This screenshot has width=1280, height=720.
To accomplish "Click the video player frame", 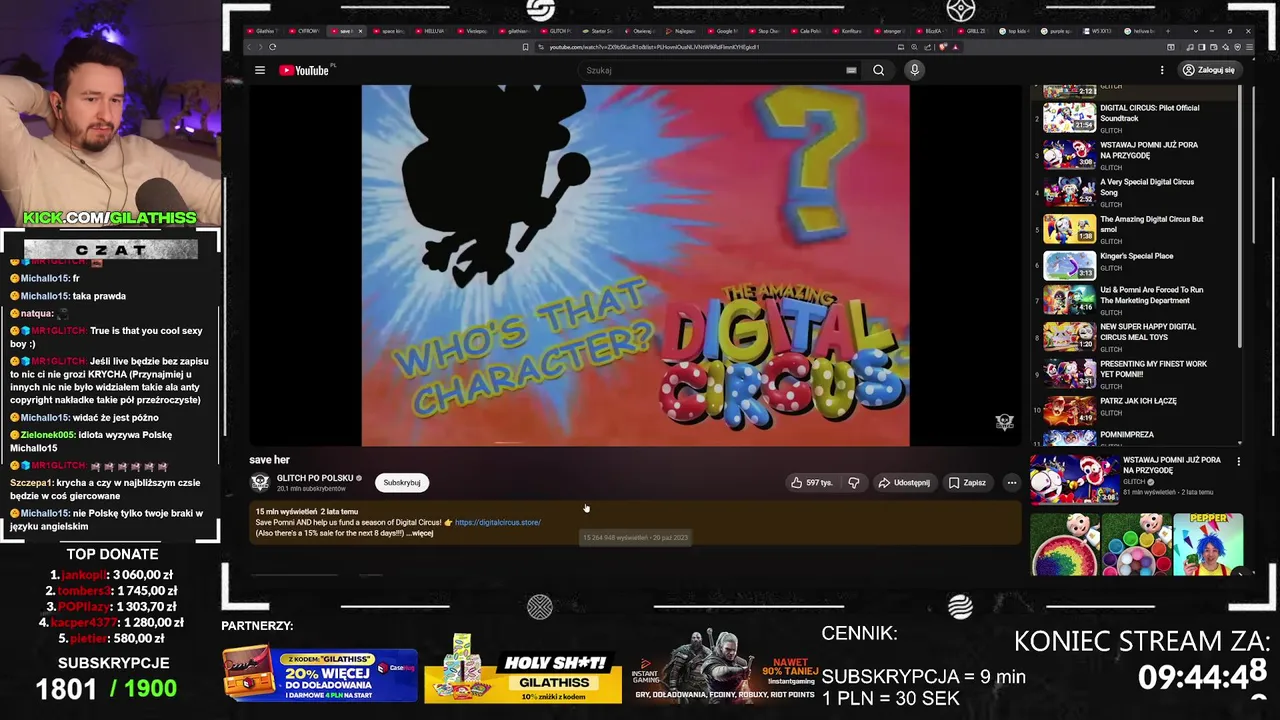I will [x=635, y=265].
